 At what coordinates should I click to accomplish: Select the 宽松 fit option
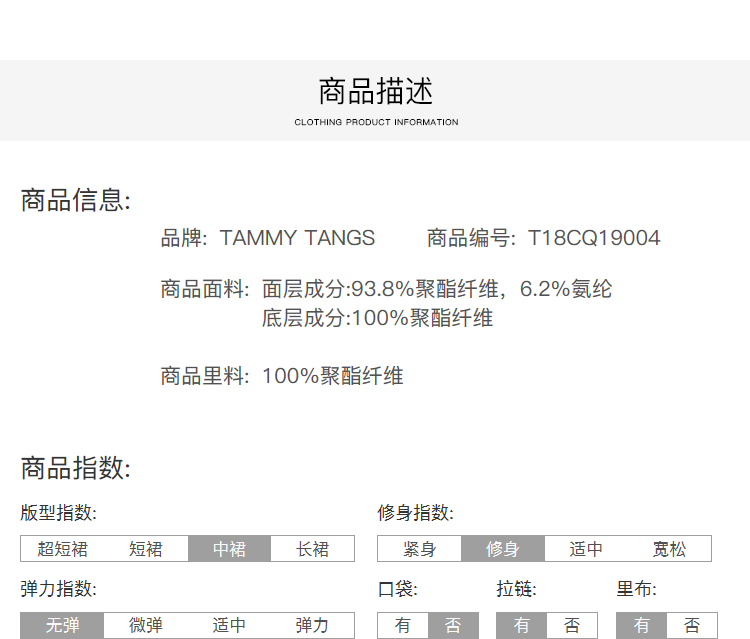tap(669, 549)
